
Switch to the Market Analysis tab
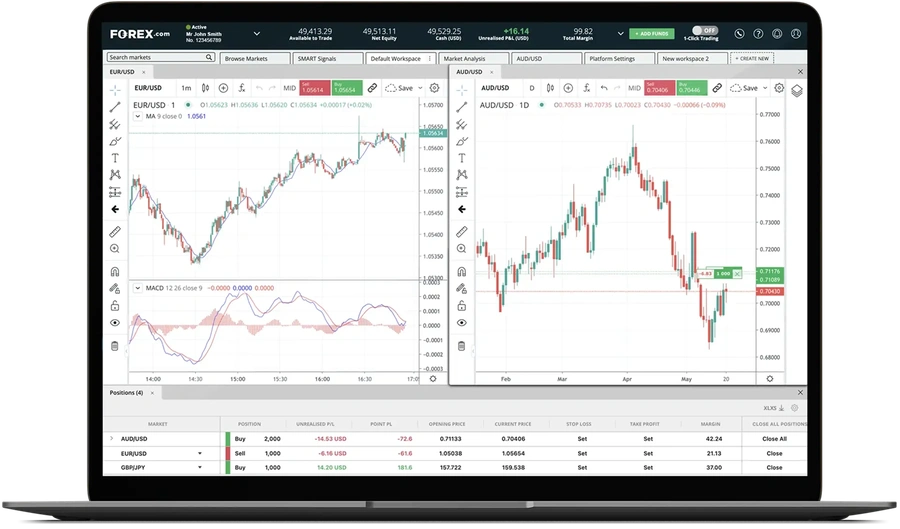[x=474, y=59]
